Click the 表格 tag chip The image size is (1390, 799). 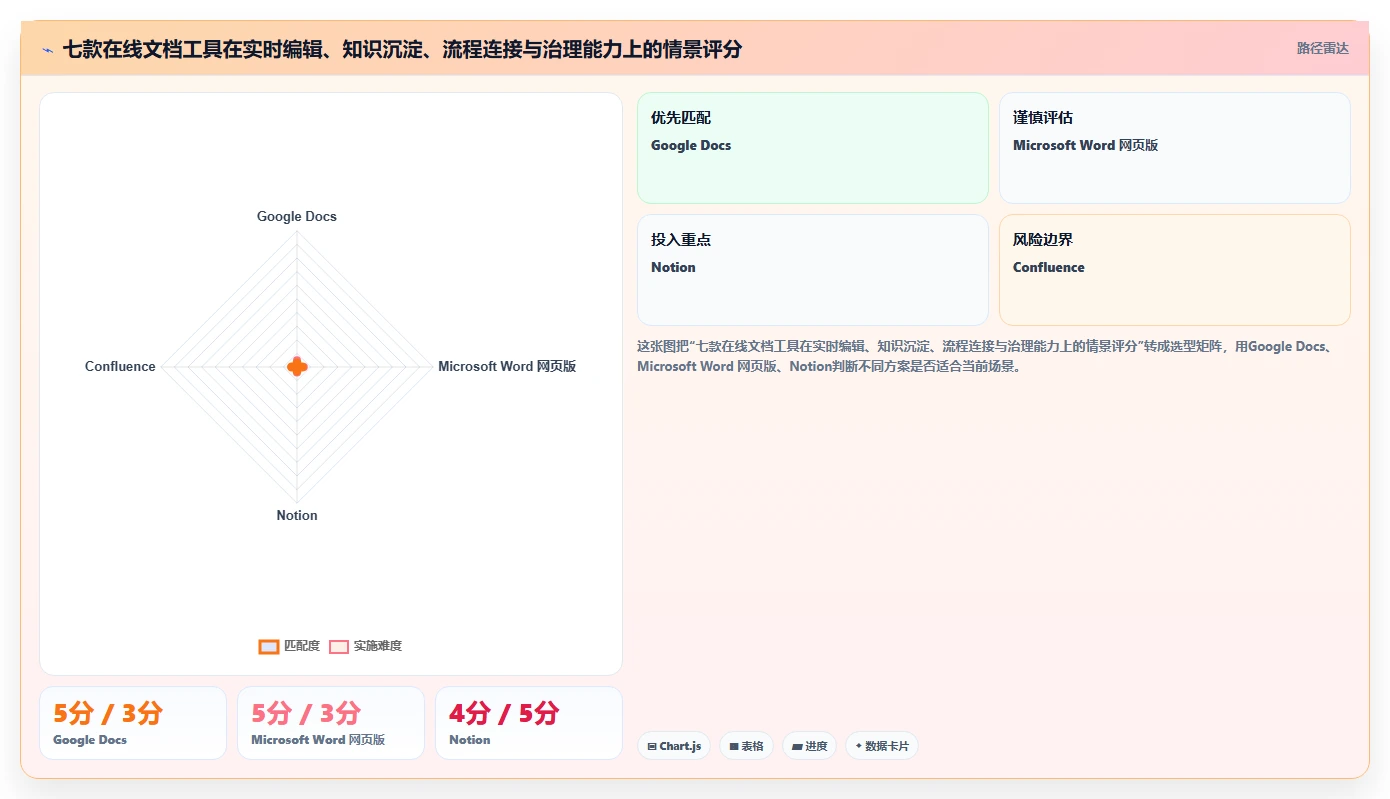tap(746, 746)
